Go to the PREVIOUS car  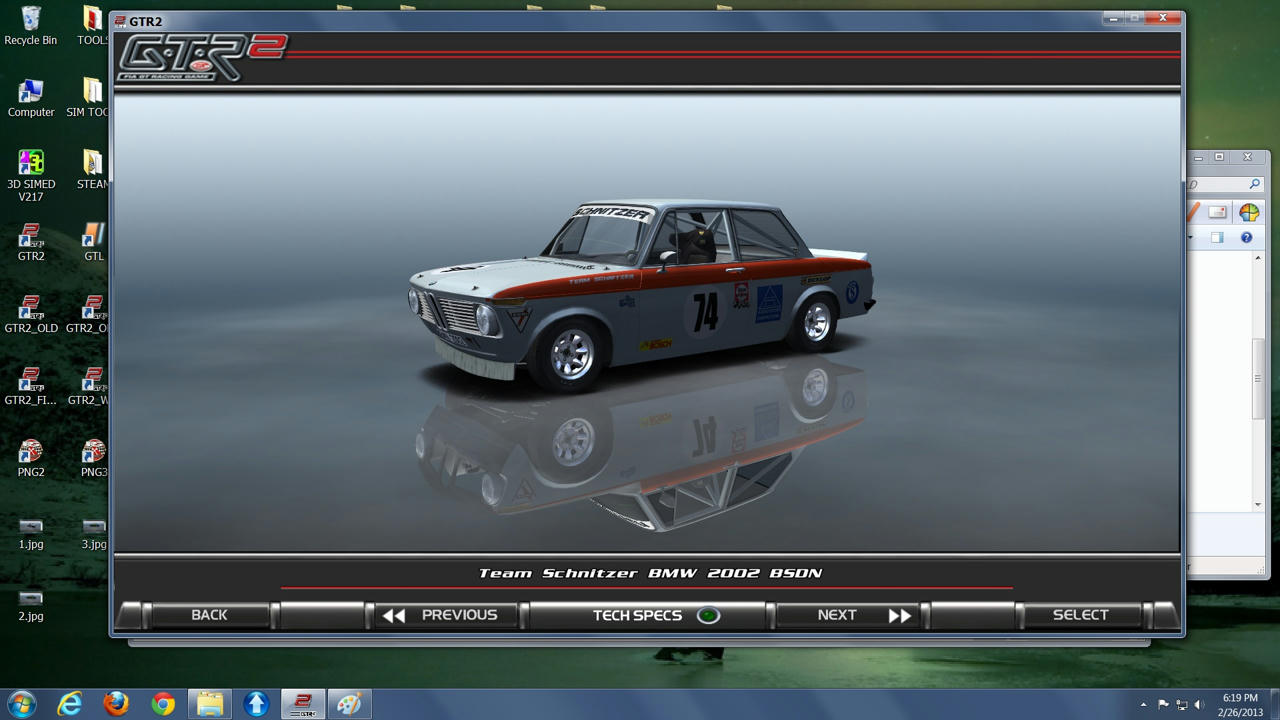tap(448, 615)
